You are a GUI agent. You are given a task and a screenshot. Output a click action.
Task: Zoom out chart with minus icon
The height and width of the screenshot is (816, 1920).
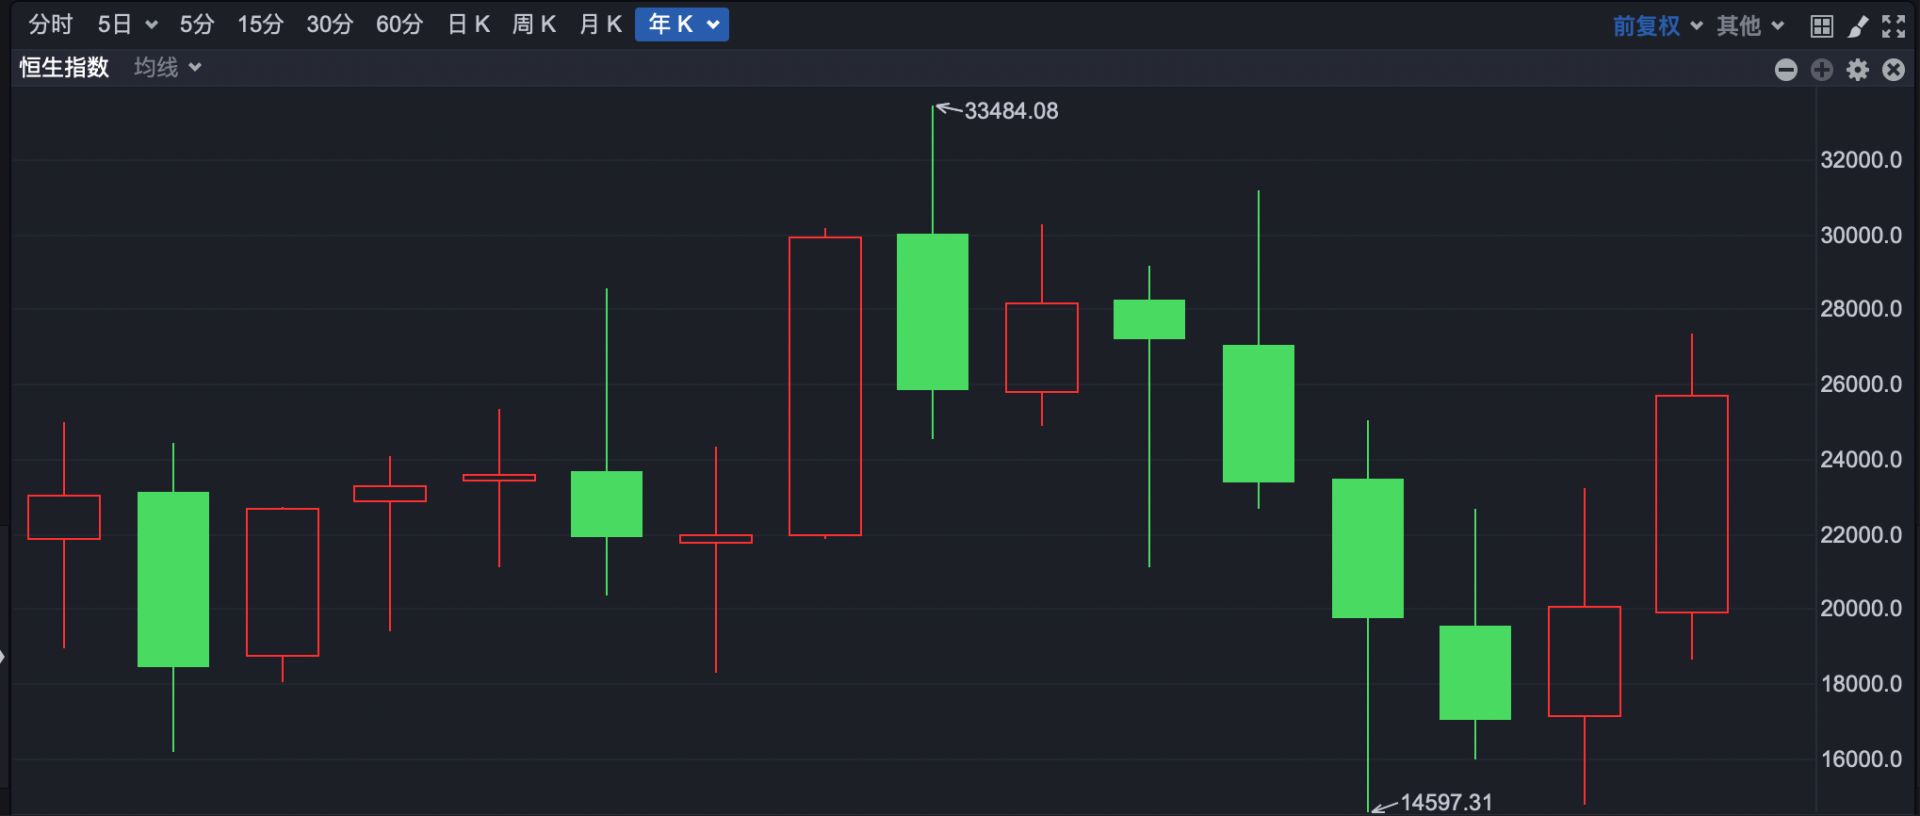[1786, 70]
